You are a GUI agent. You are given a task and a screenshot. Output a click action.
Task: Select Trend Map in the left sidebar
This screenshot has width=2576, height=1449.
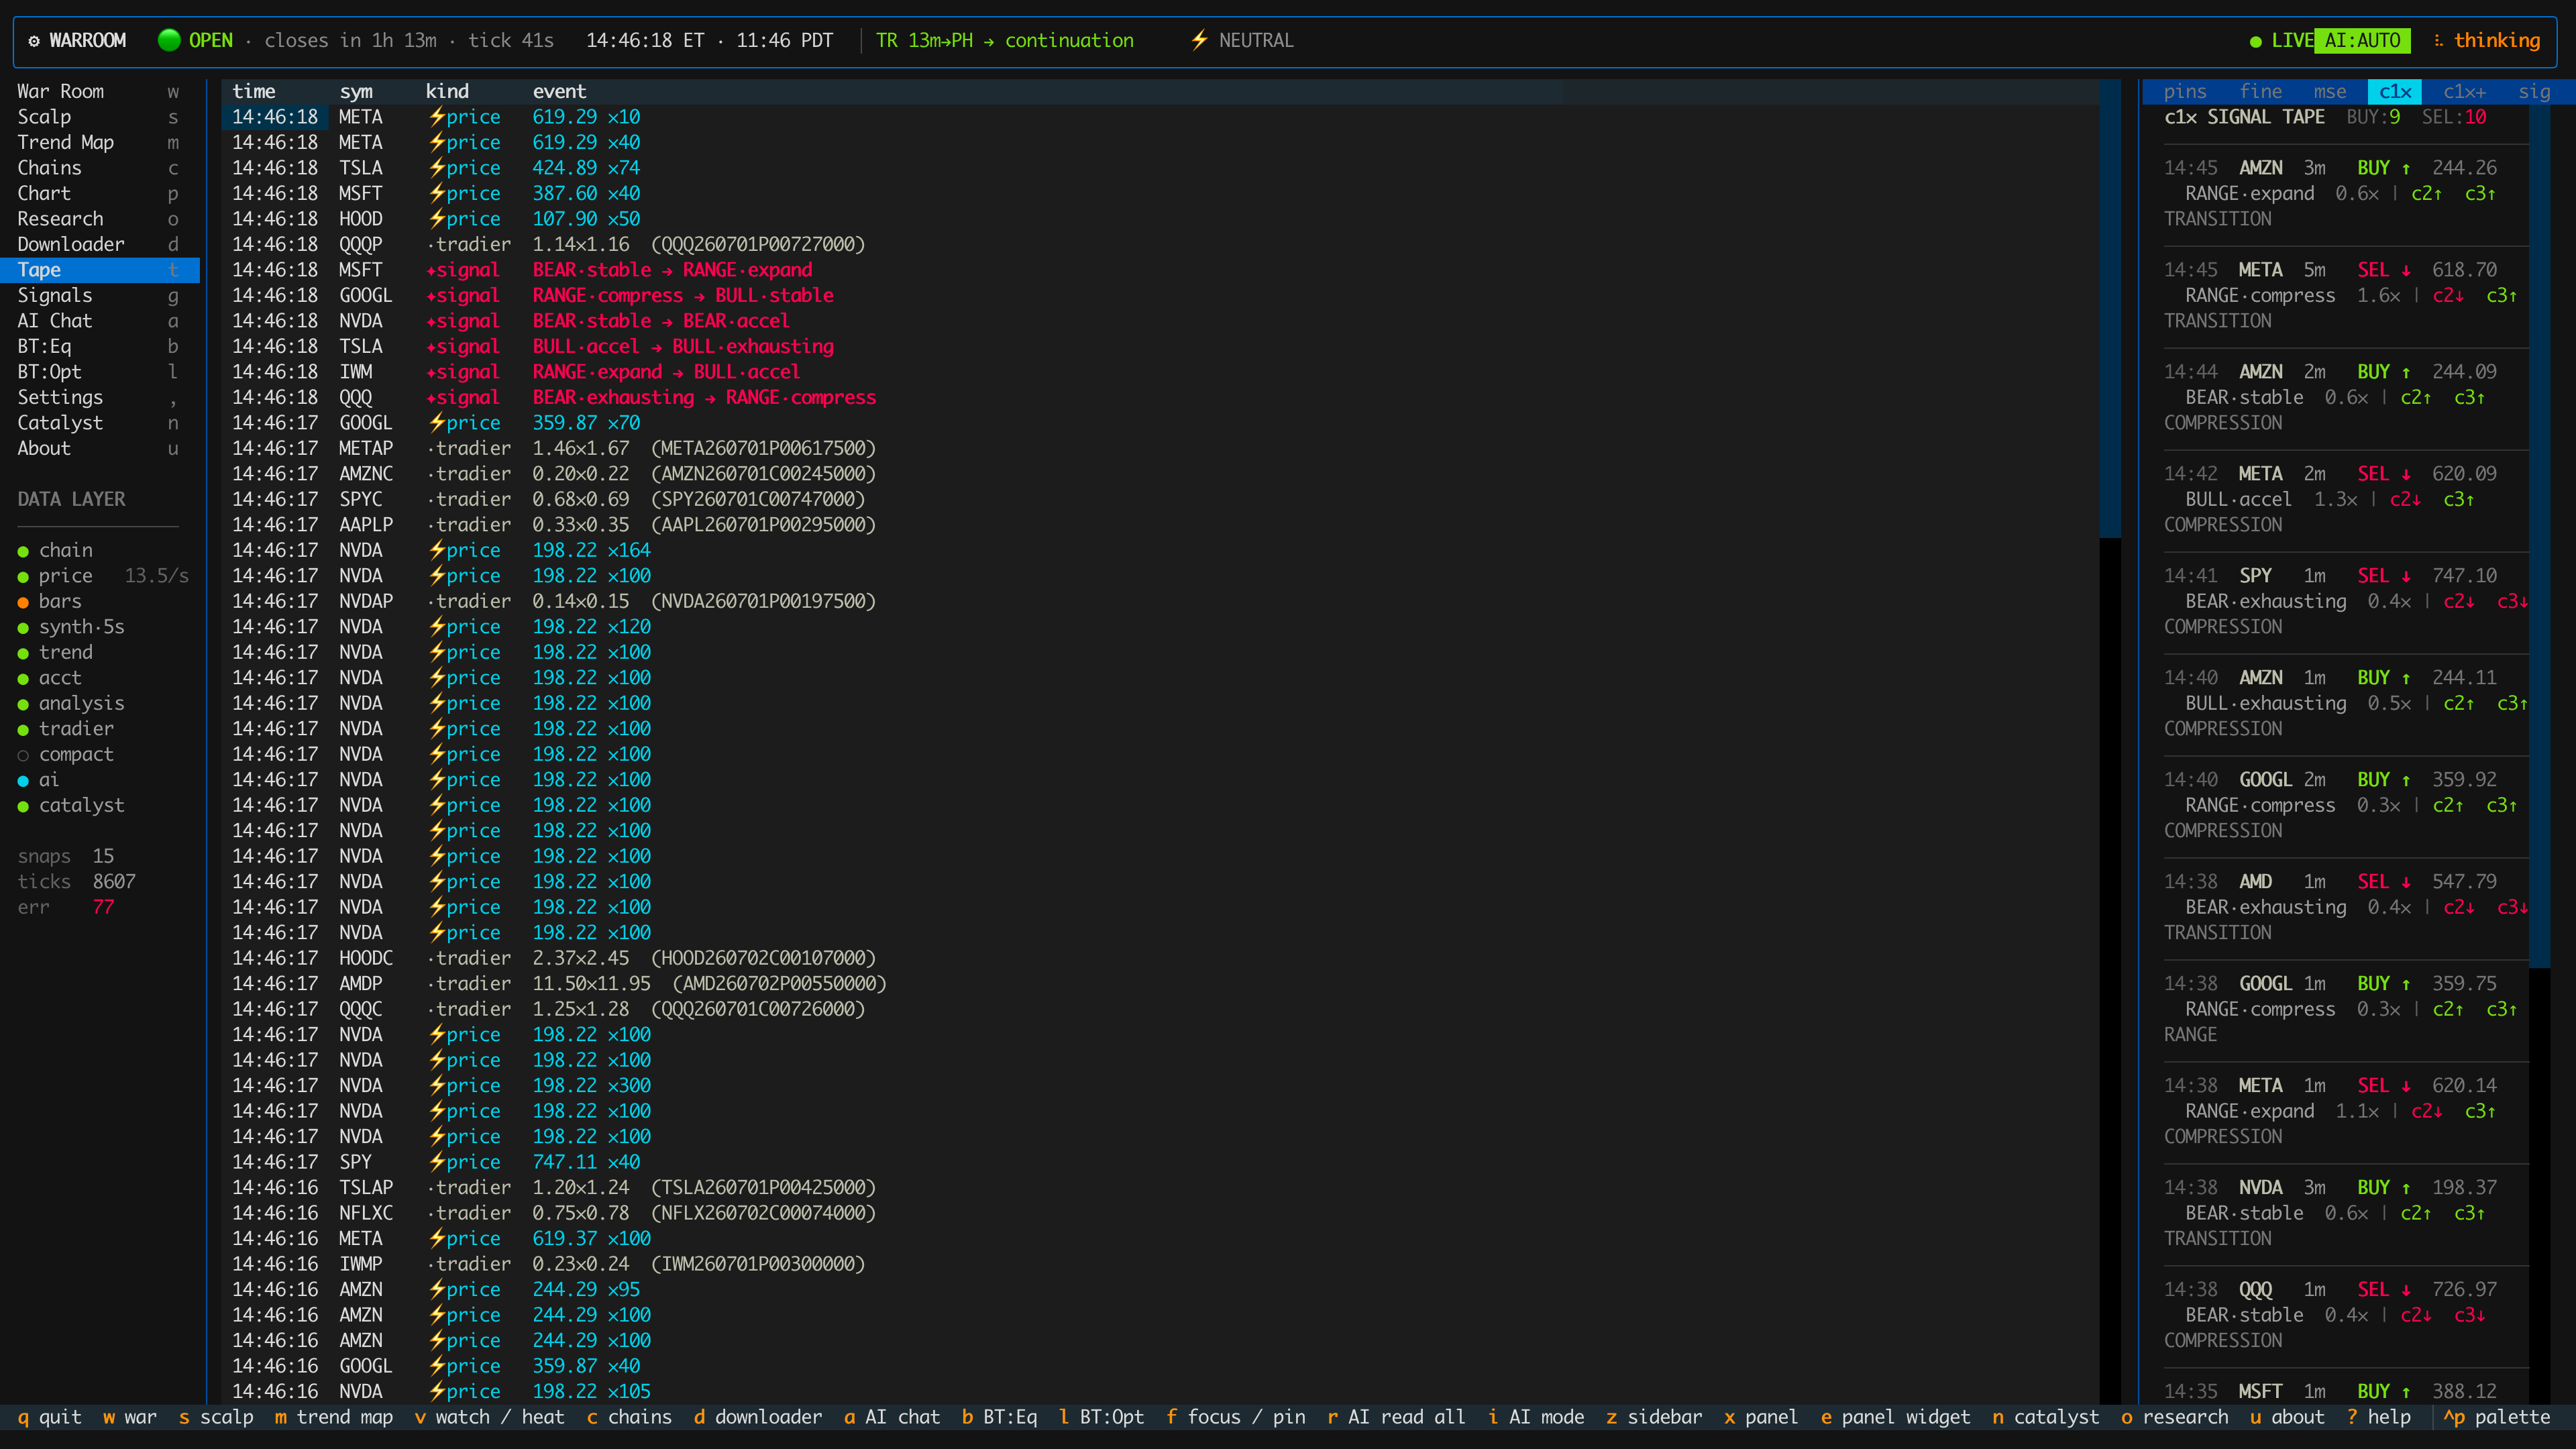coord(100,143)
